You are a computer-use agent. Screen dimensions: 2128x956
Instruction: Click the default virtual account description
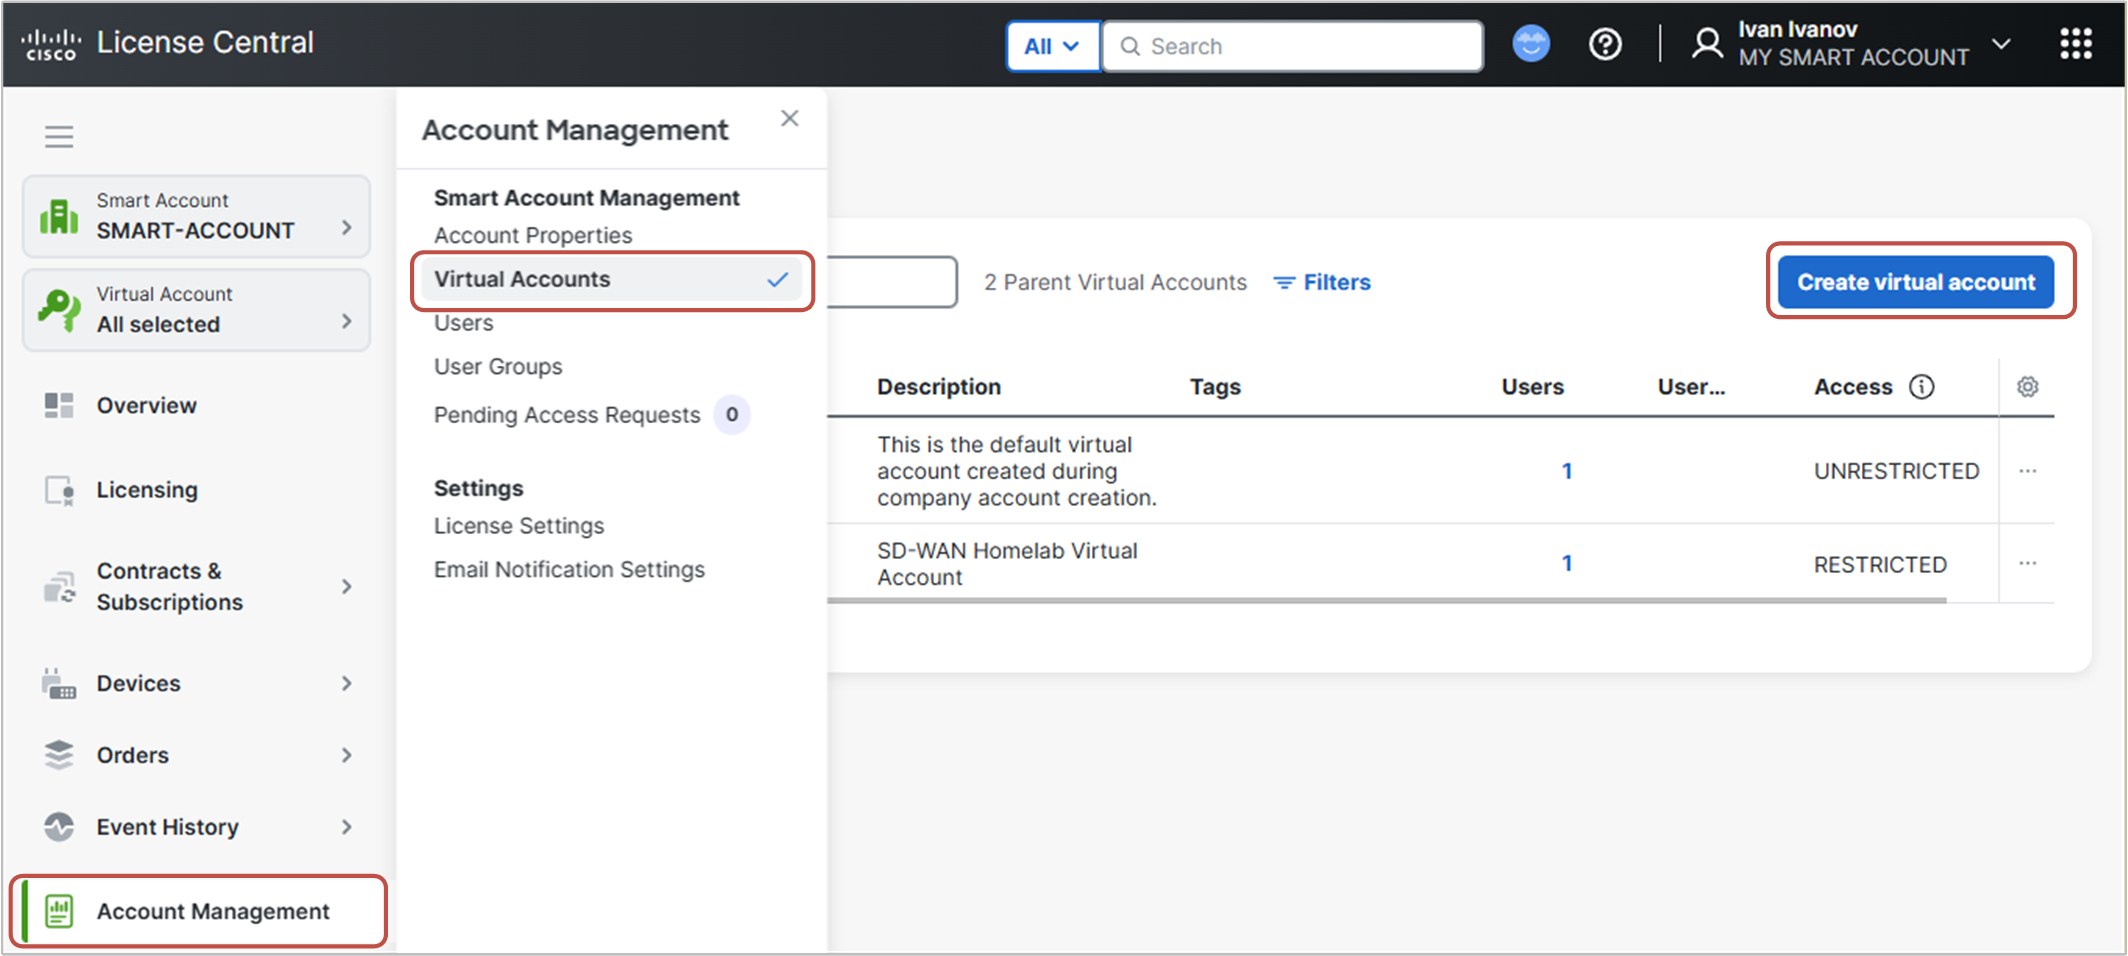tap(1016, 471)
